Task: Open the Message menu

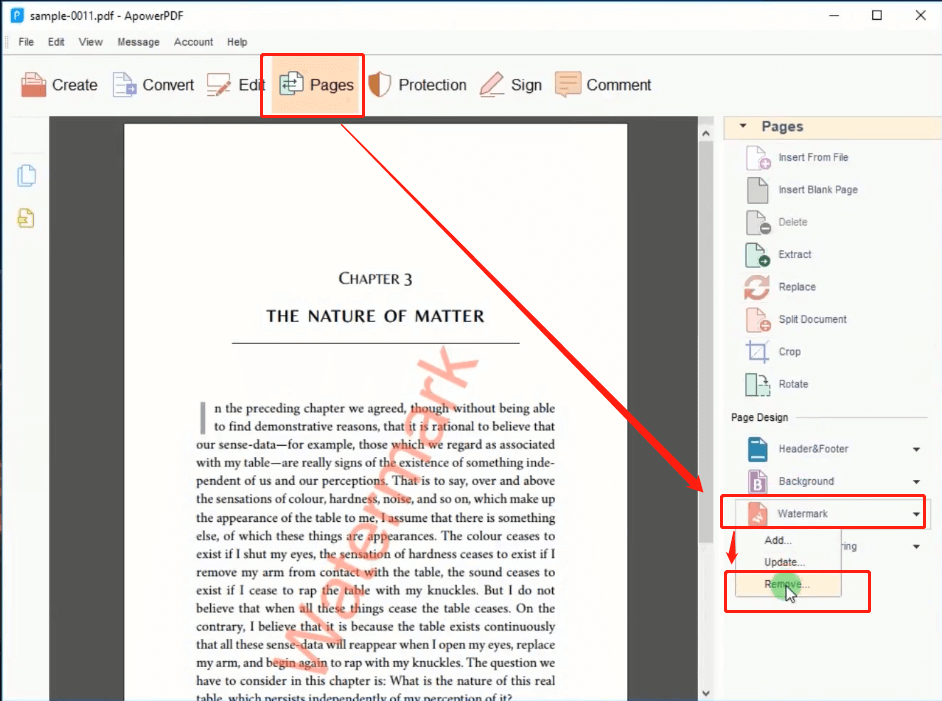Action: coord(138,42)
